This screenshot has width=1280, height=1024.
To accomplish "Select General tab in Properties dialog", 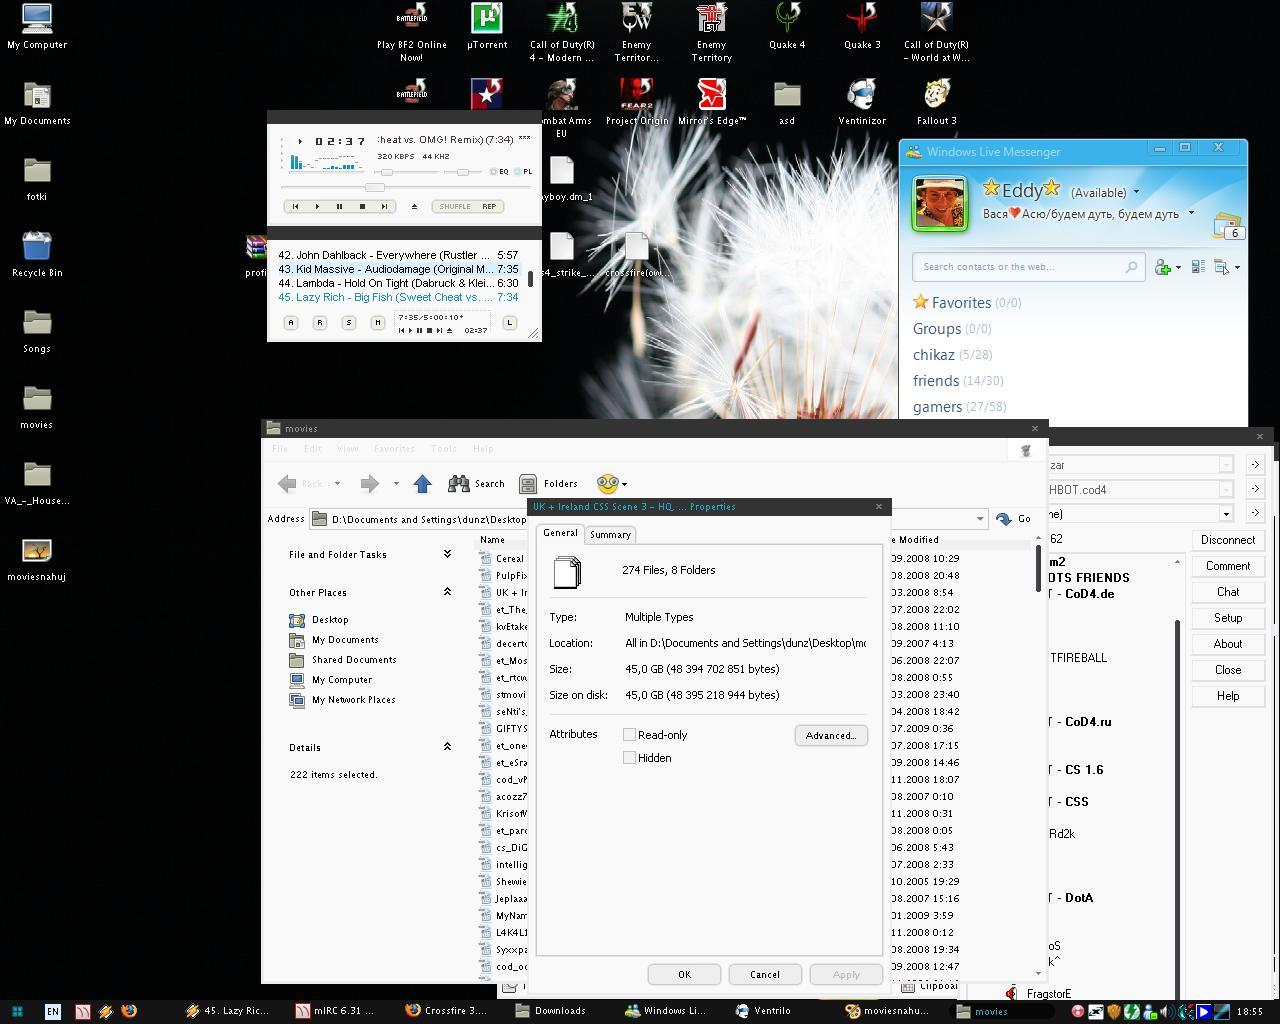I will coord(560,533).
